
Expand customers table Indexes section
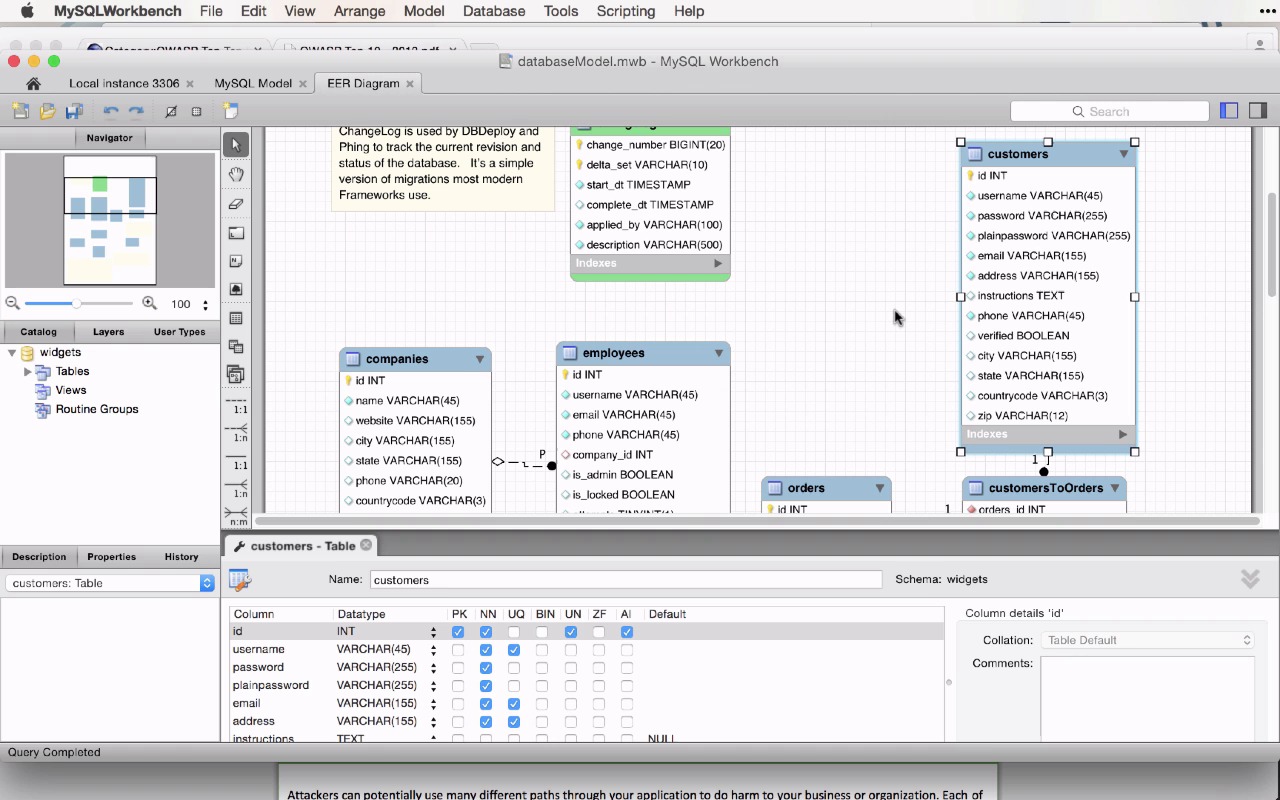(x=1123, y=434)
